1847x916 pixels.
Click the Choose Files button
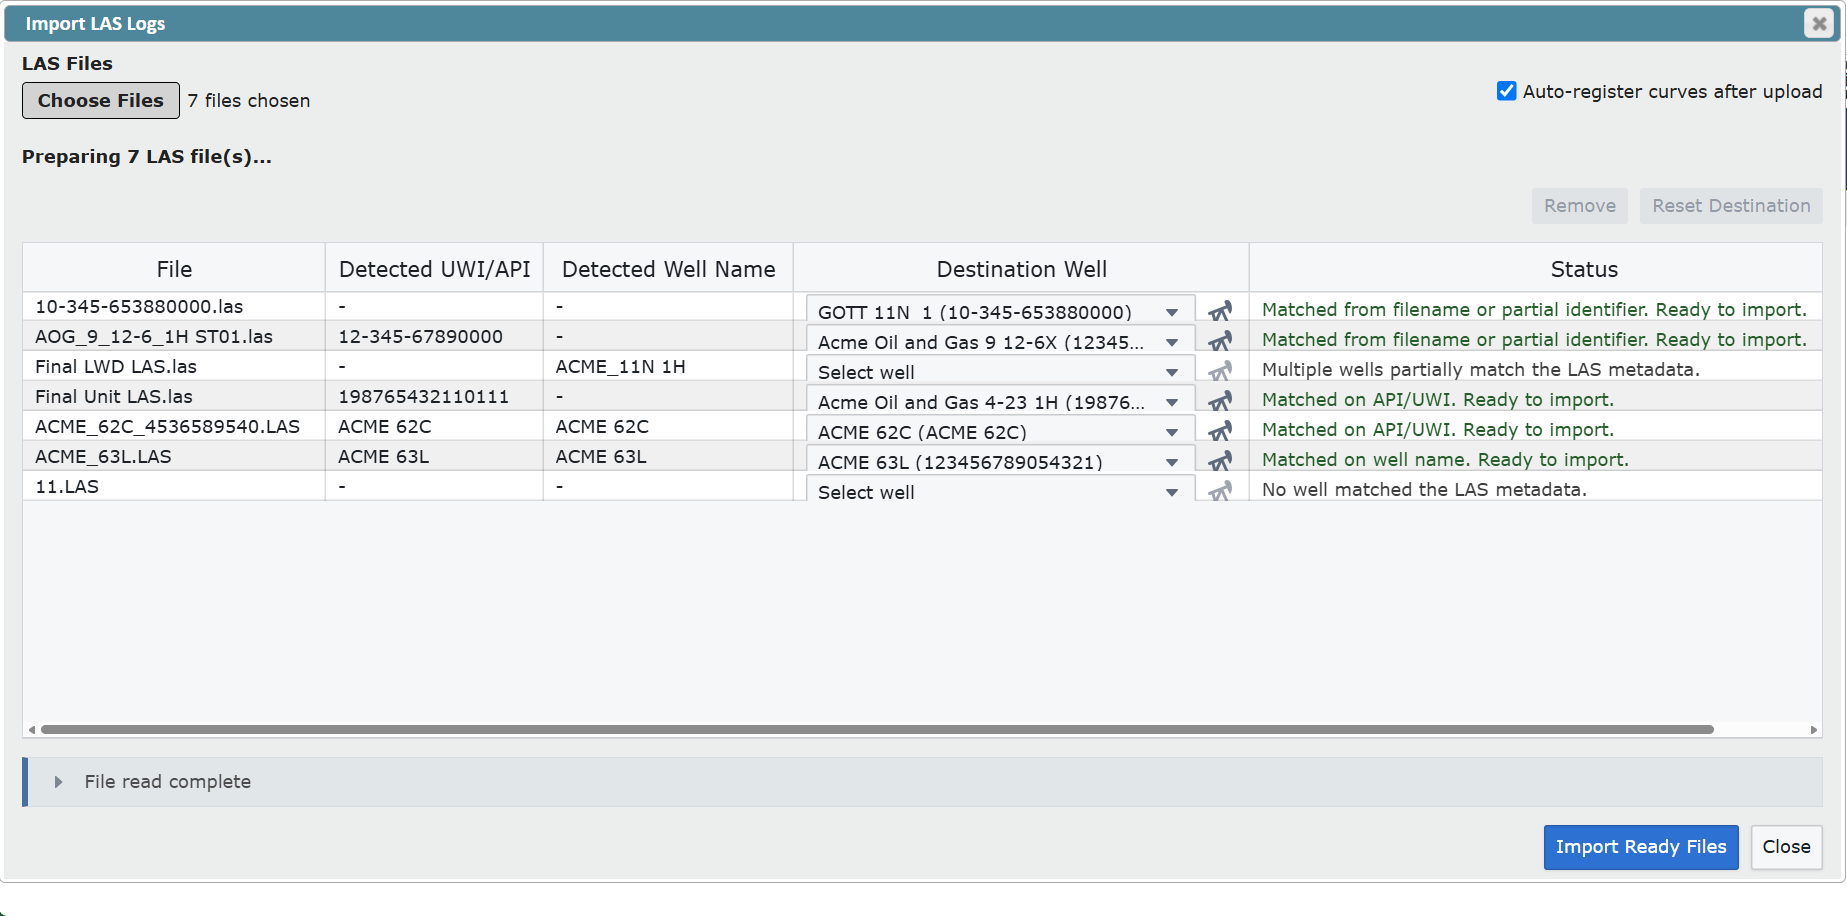tap(101, 100)
